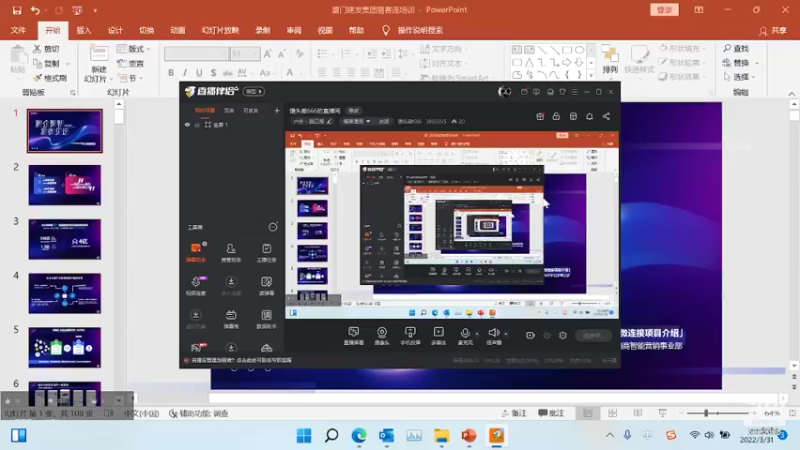Viewport: 800px width, 450px height.
Task: Click the gift box icon in stream header
Action: tap(540, 116)
